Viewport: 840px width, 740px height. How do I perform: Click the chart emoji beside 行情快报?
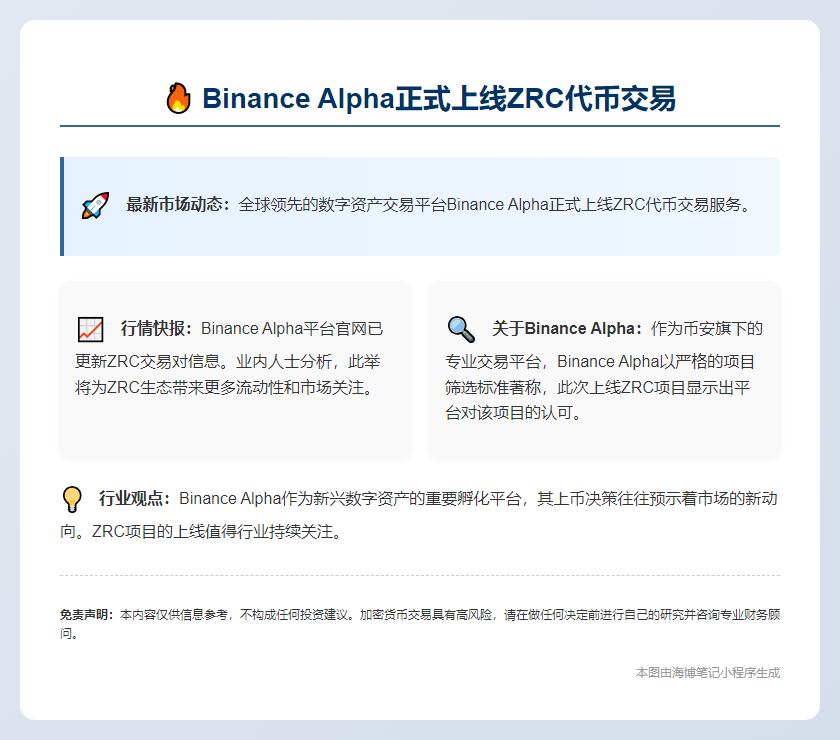[91, 330]
